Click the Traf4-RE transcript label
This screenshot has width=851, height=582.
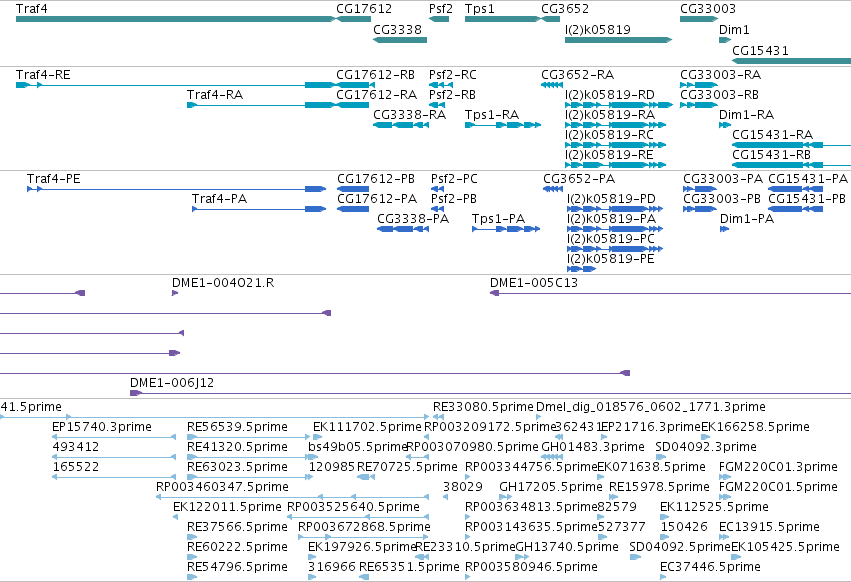coord(43,74)
